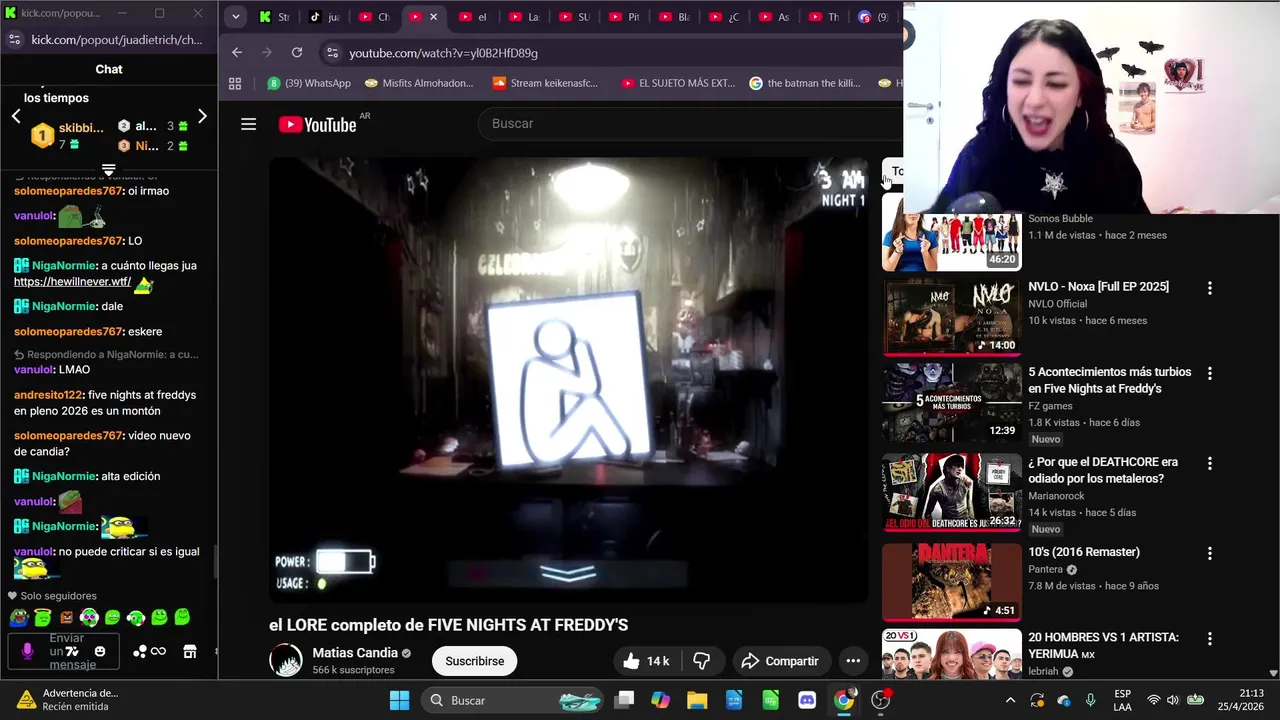The height and width of the screenshot is (720, 1280).
Task: Go back in the Chrome browser
Action: tap(237, 52)
